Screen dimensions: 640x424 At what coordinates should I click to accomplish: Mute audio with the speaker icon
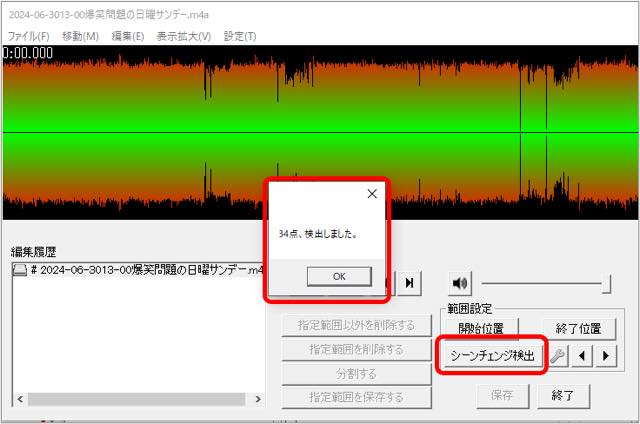click(460, 283)
